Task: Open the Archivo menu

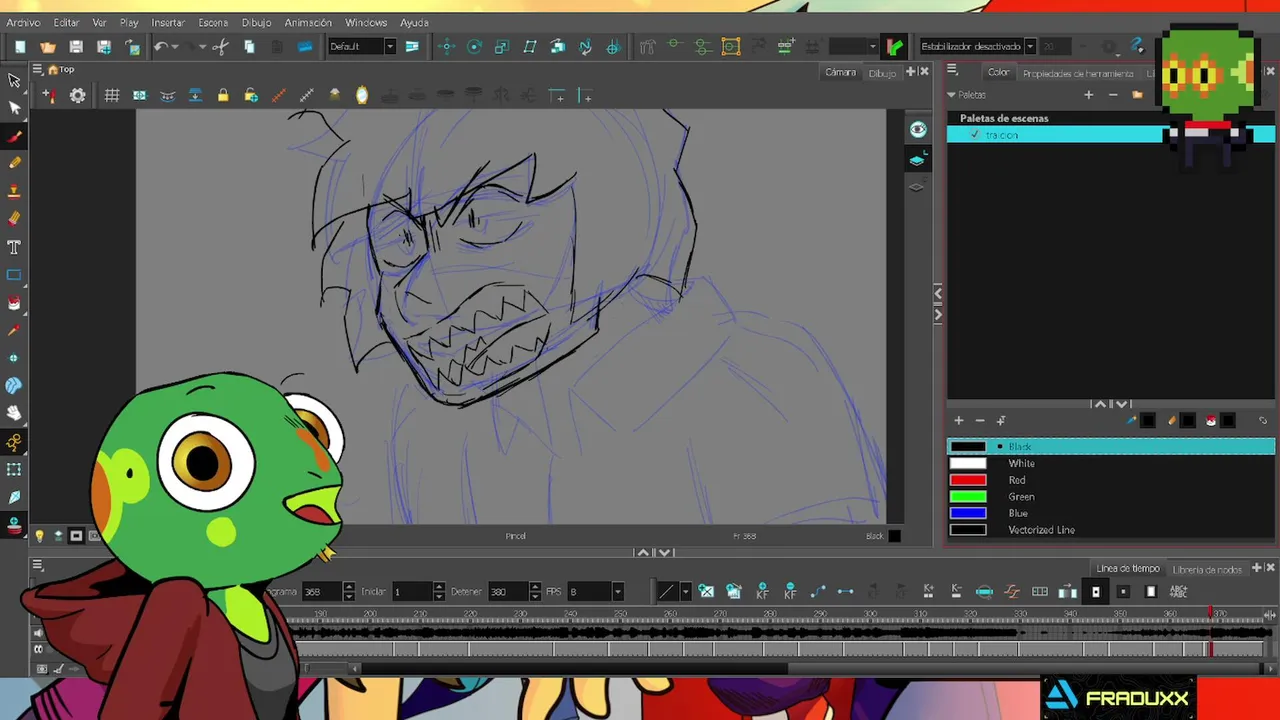Action: click(23, 22)
